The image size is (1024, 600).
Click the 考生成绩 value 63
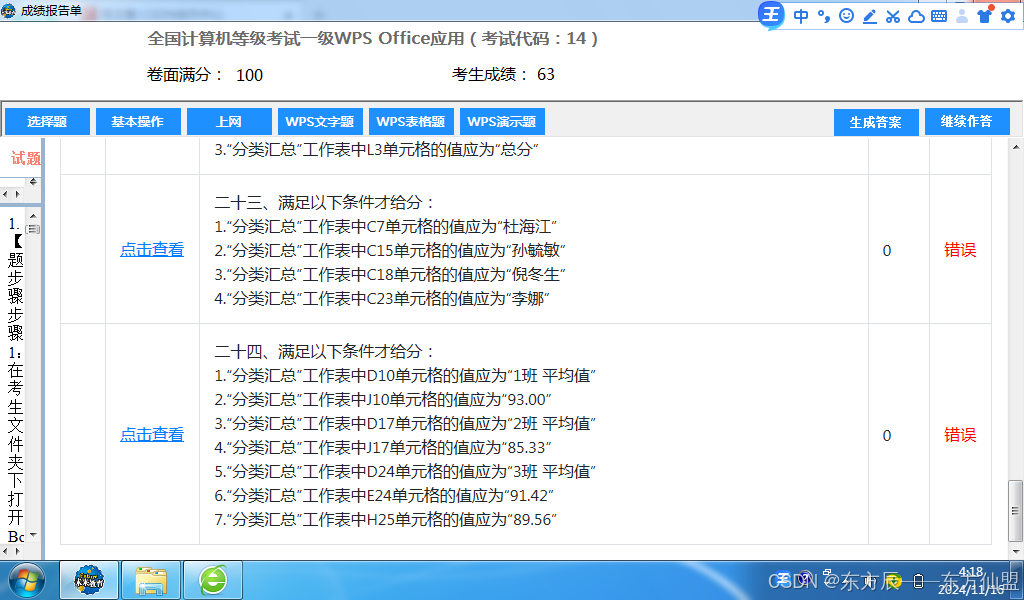(546, 74)
